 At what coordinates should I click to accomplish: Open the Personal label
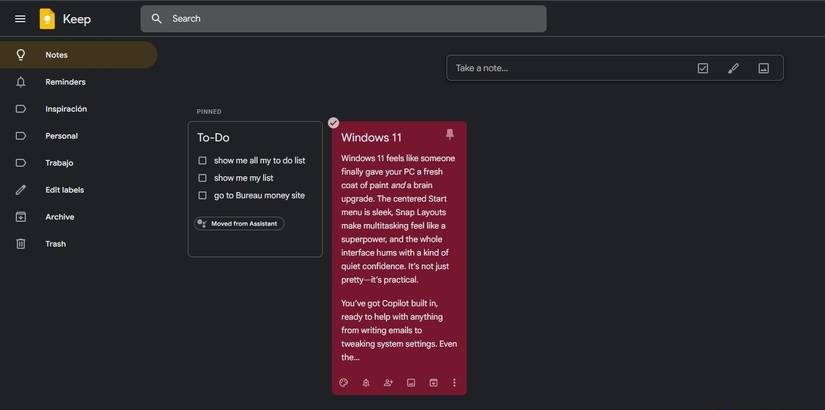point(78,136)
